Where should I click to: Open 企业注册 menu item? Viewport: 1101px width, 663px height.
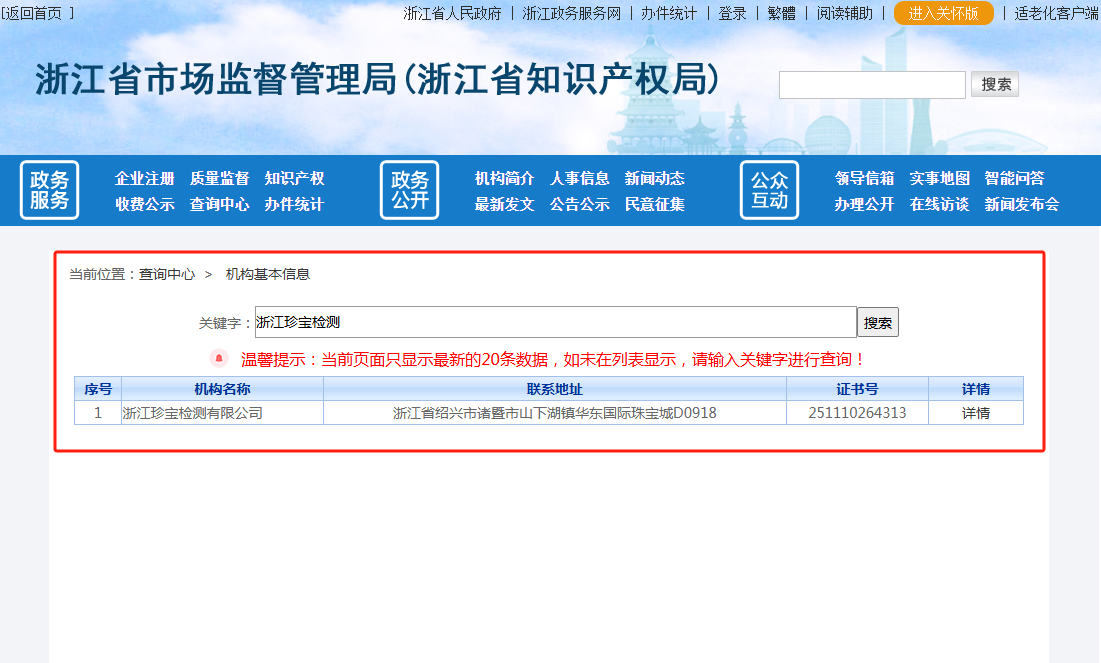[145, 178]
